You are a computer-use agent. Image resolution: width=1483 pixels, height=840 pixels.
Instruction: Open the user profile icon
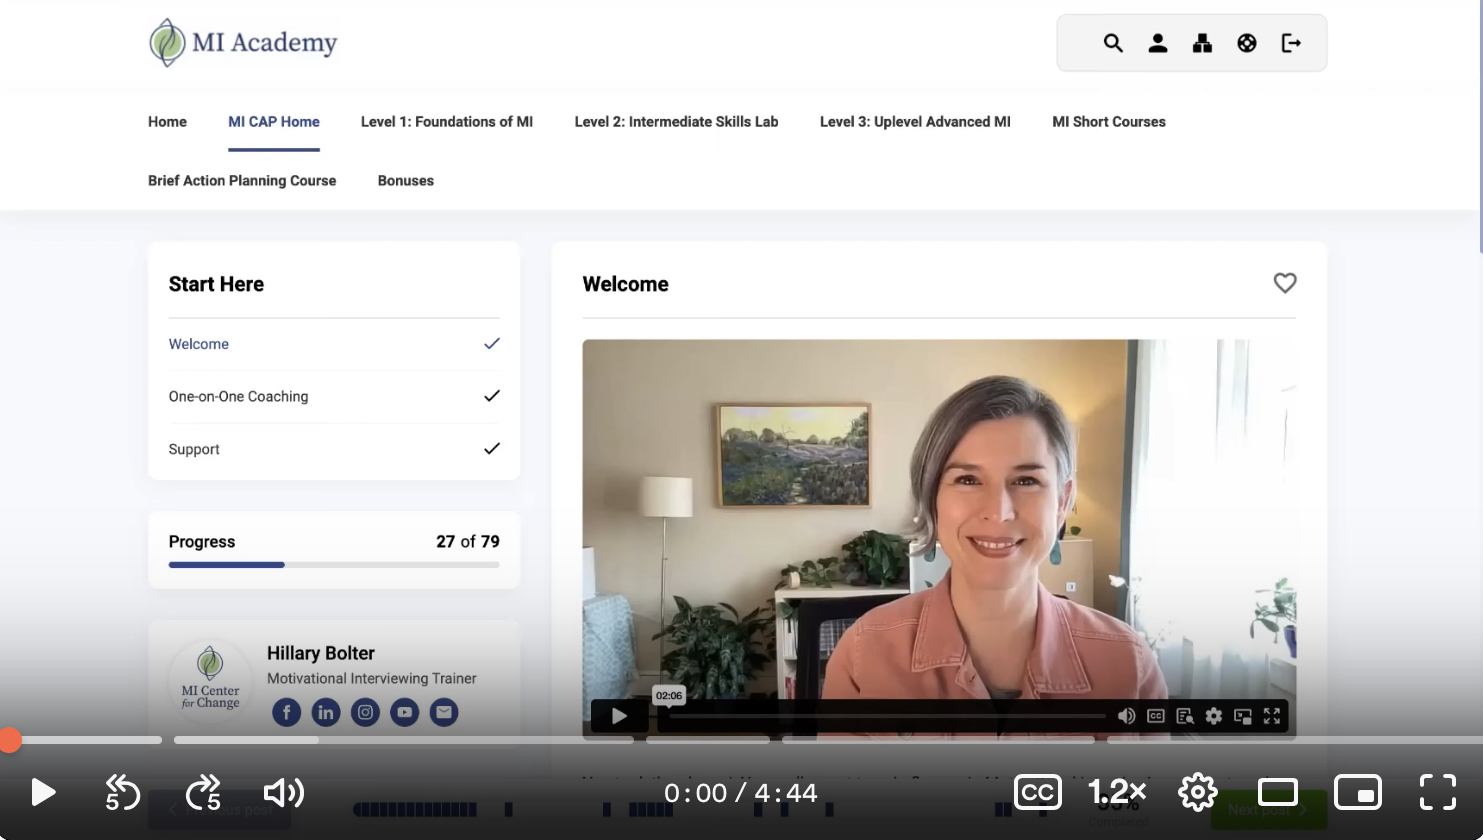click(x=1158, y=43)
